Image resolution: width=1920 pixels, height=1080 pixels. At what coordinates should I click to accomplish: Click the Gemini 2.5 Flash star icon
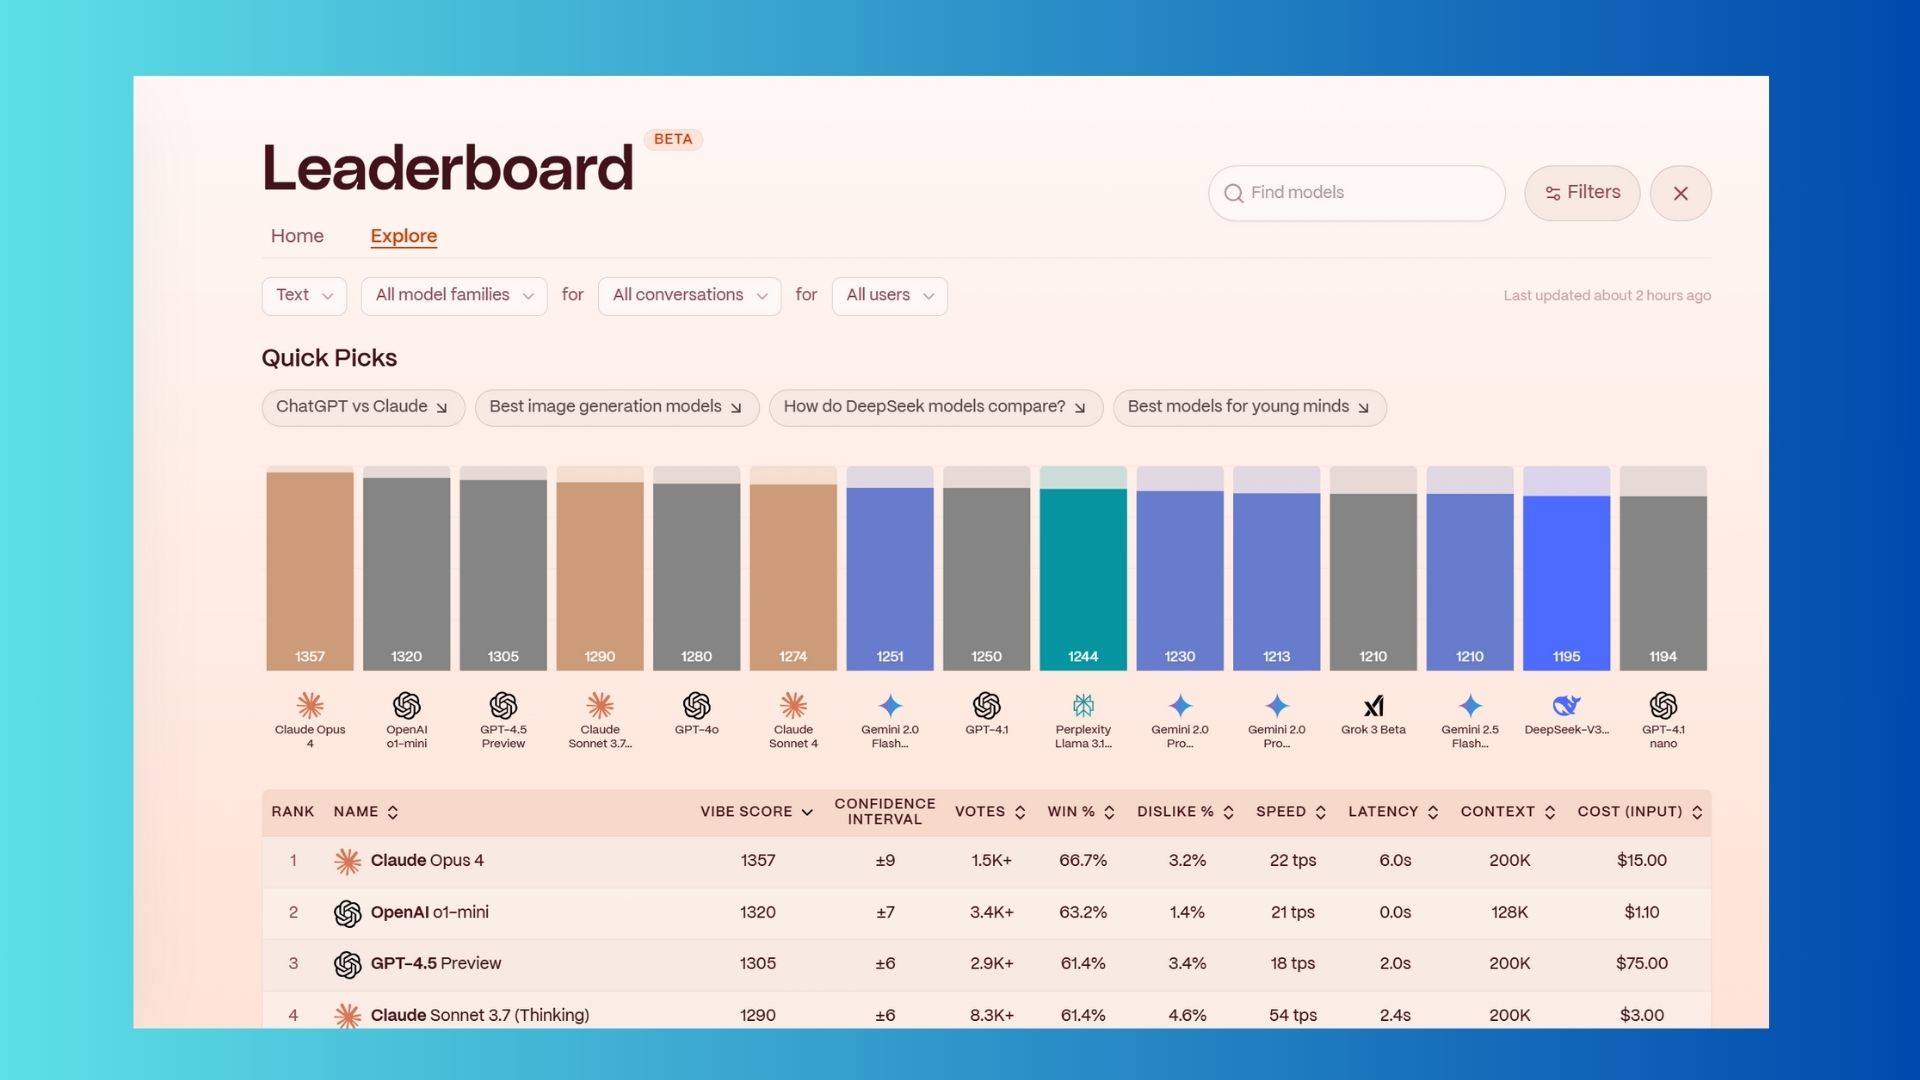[x=1470, y=705]
